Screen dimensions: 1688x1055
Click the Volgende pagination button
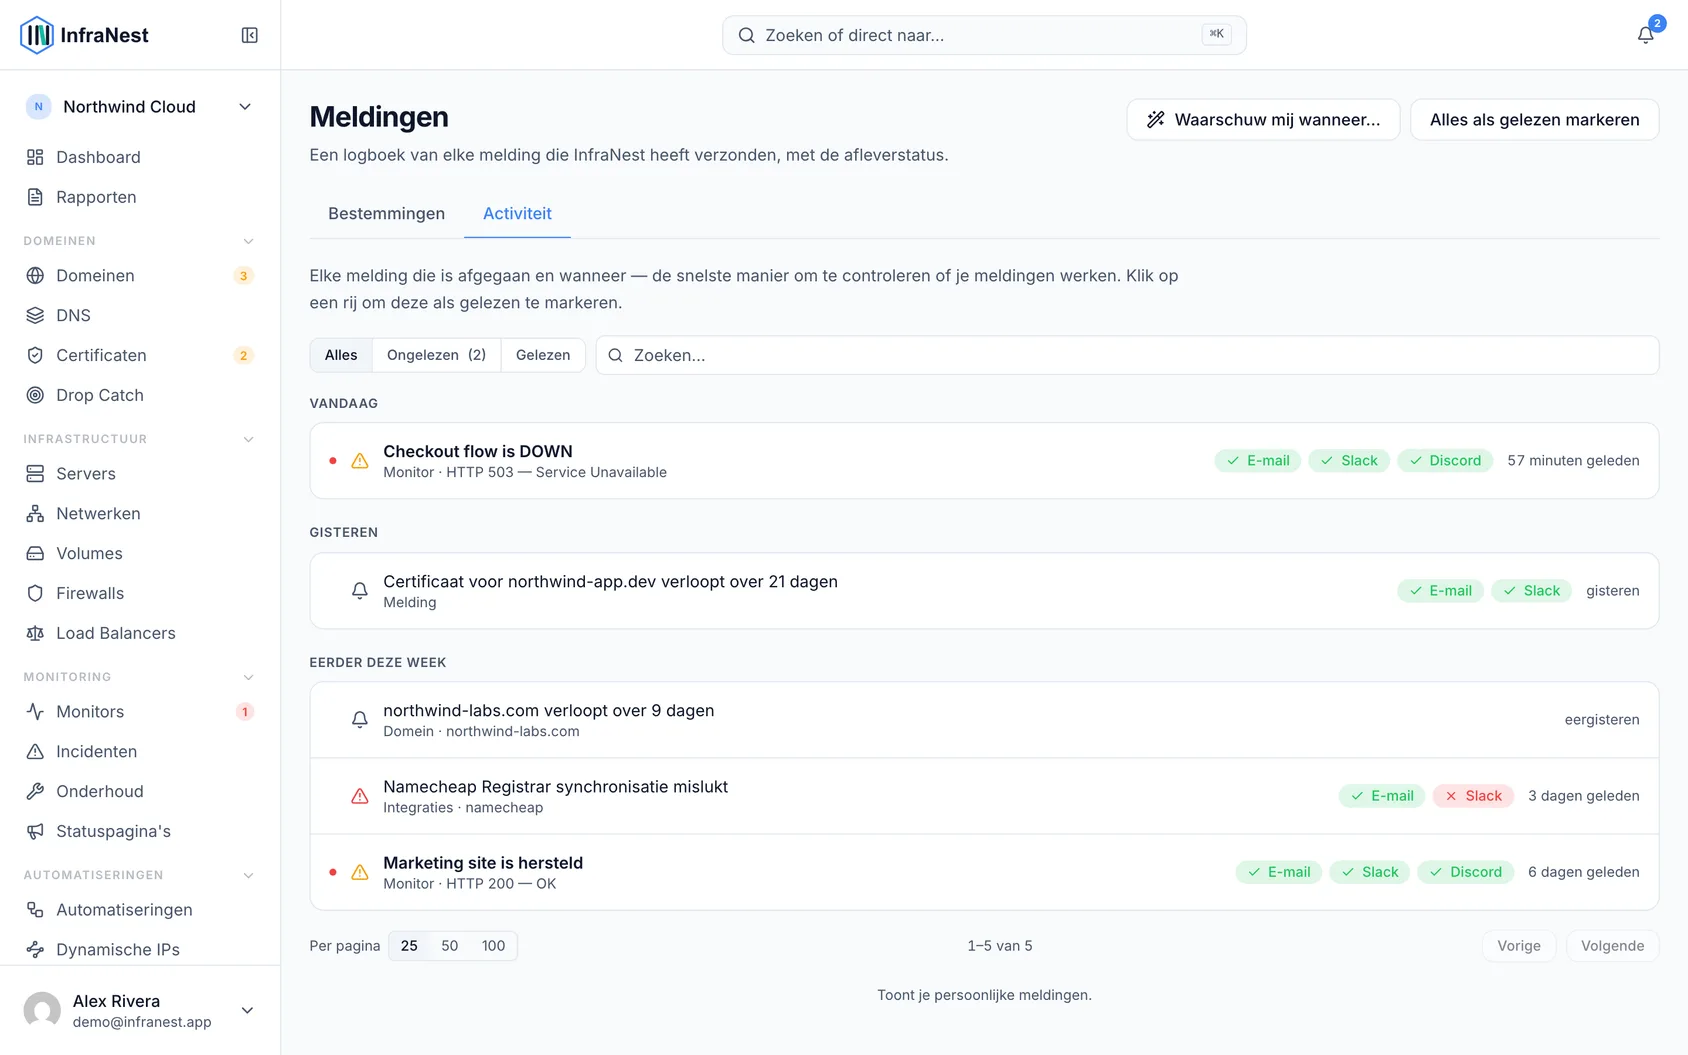point(1612,946)
